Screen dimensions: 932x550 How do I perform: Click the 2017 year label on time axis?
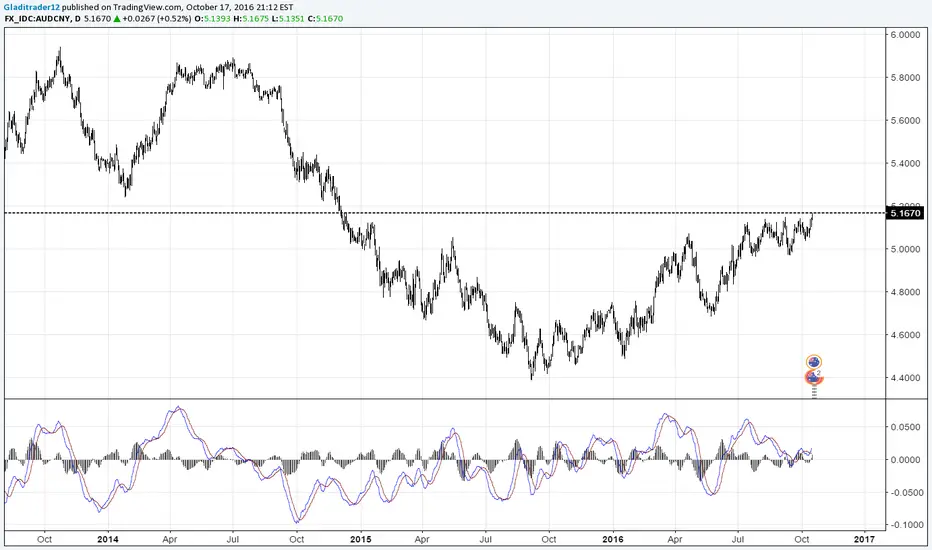coord(864,539)
